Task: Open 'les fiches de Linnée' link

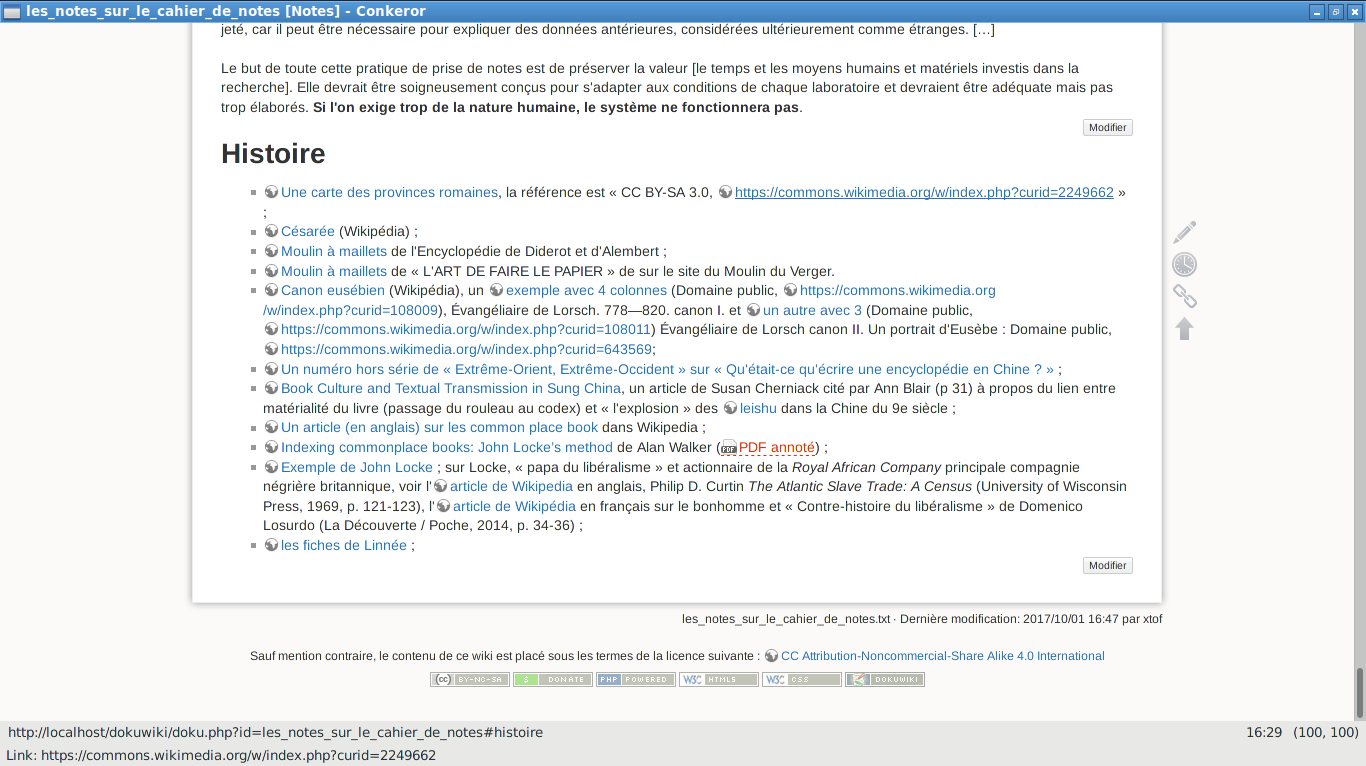Action: (343, 546)
